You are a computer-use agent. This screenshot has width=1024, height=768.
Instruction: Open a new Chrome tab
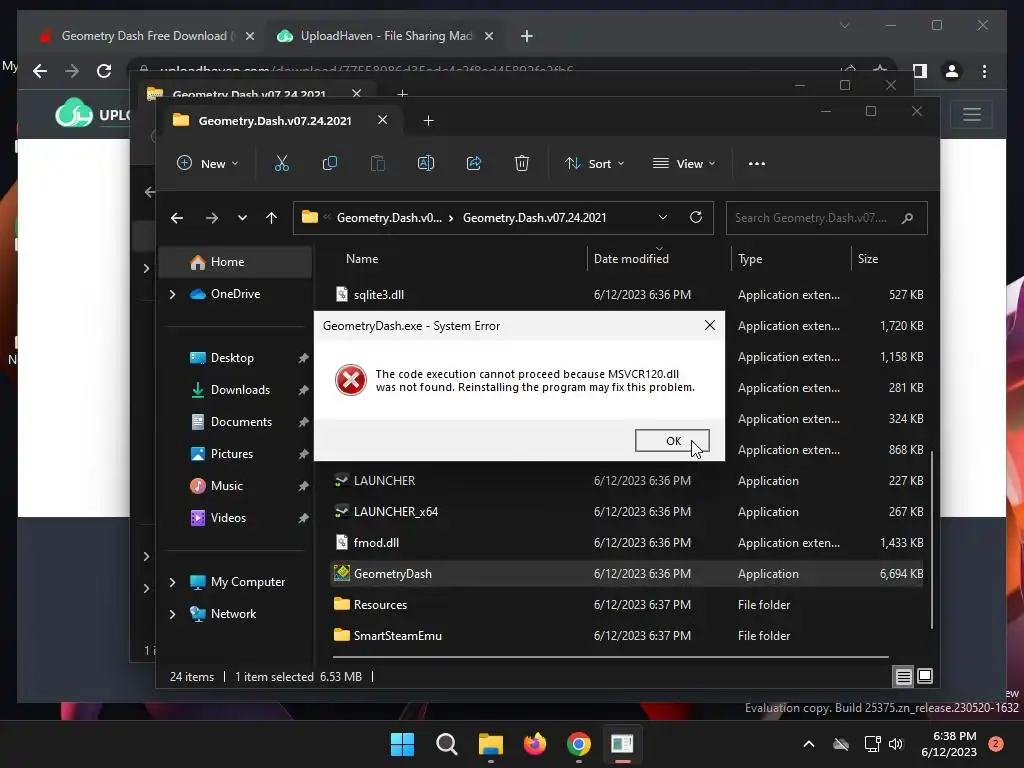coord(527,36)
